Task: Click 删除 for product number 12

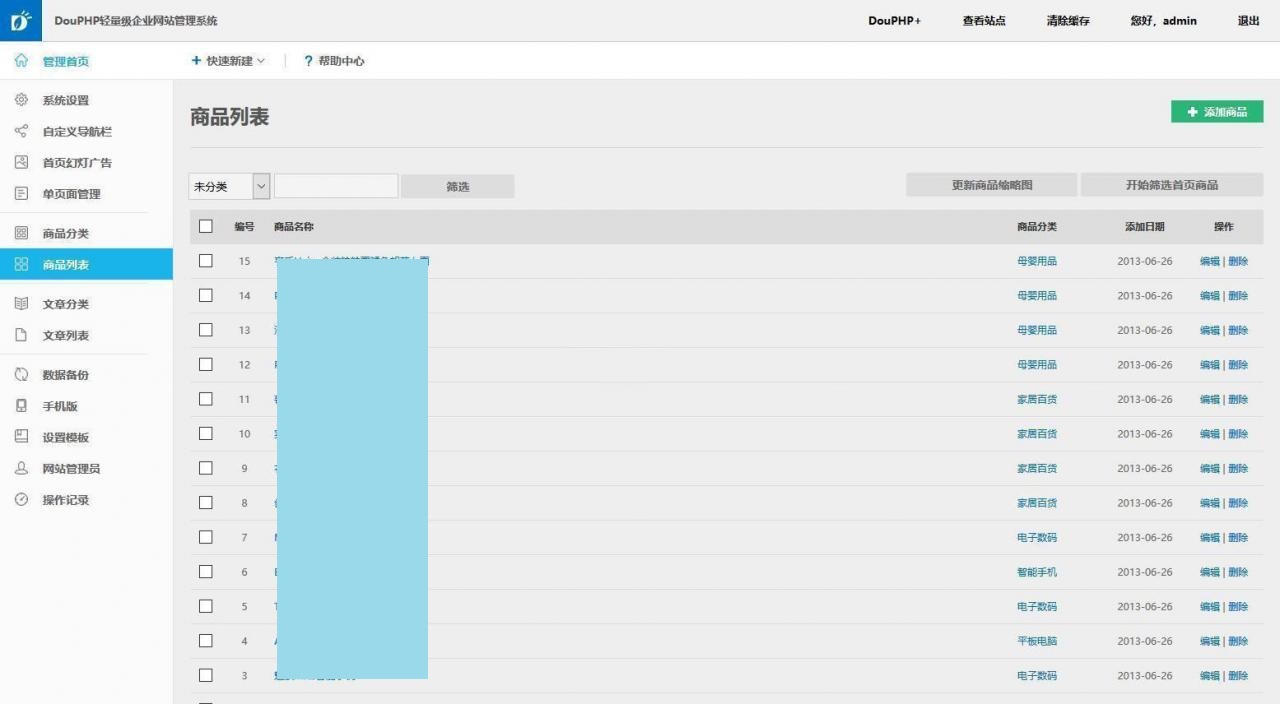Action: tap(1238, 365)
